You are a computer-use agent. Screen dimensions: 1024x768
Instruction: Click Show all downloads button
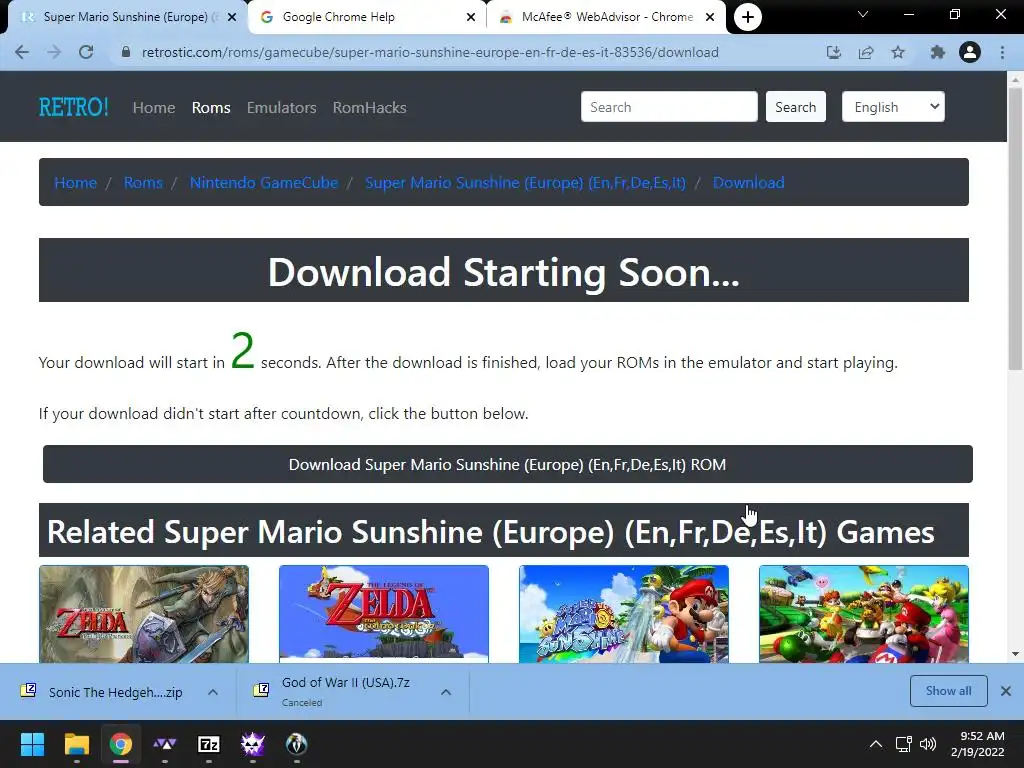948,691
